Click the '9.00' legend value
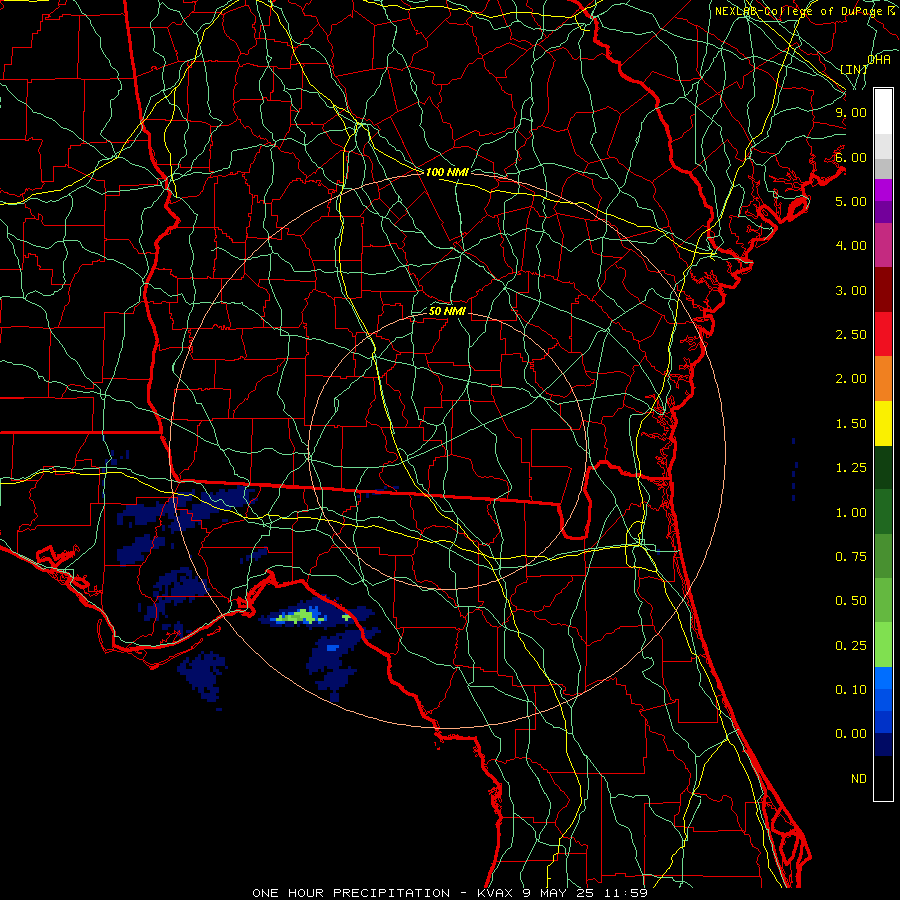This screenshot has height=900, width=900. pos(851,112)
